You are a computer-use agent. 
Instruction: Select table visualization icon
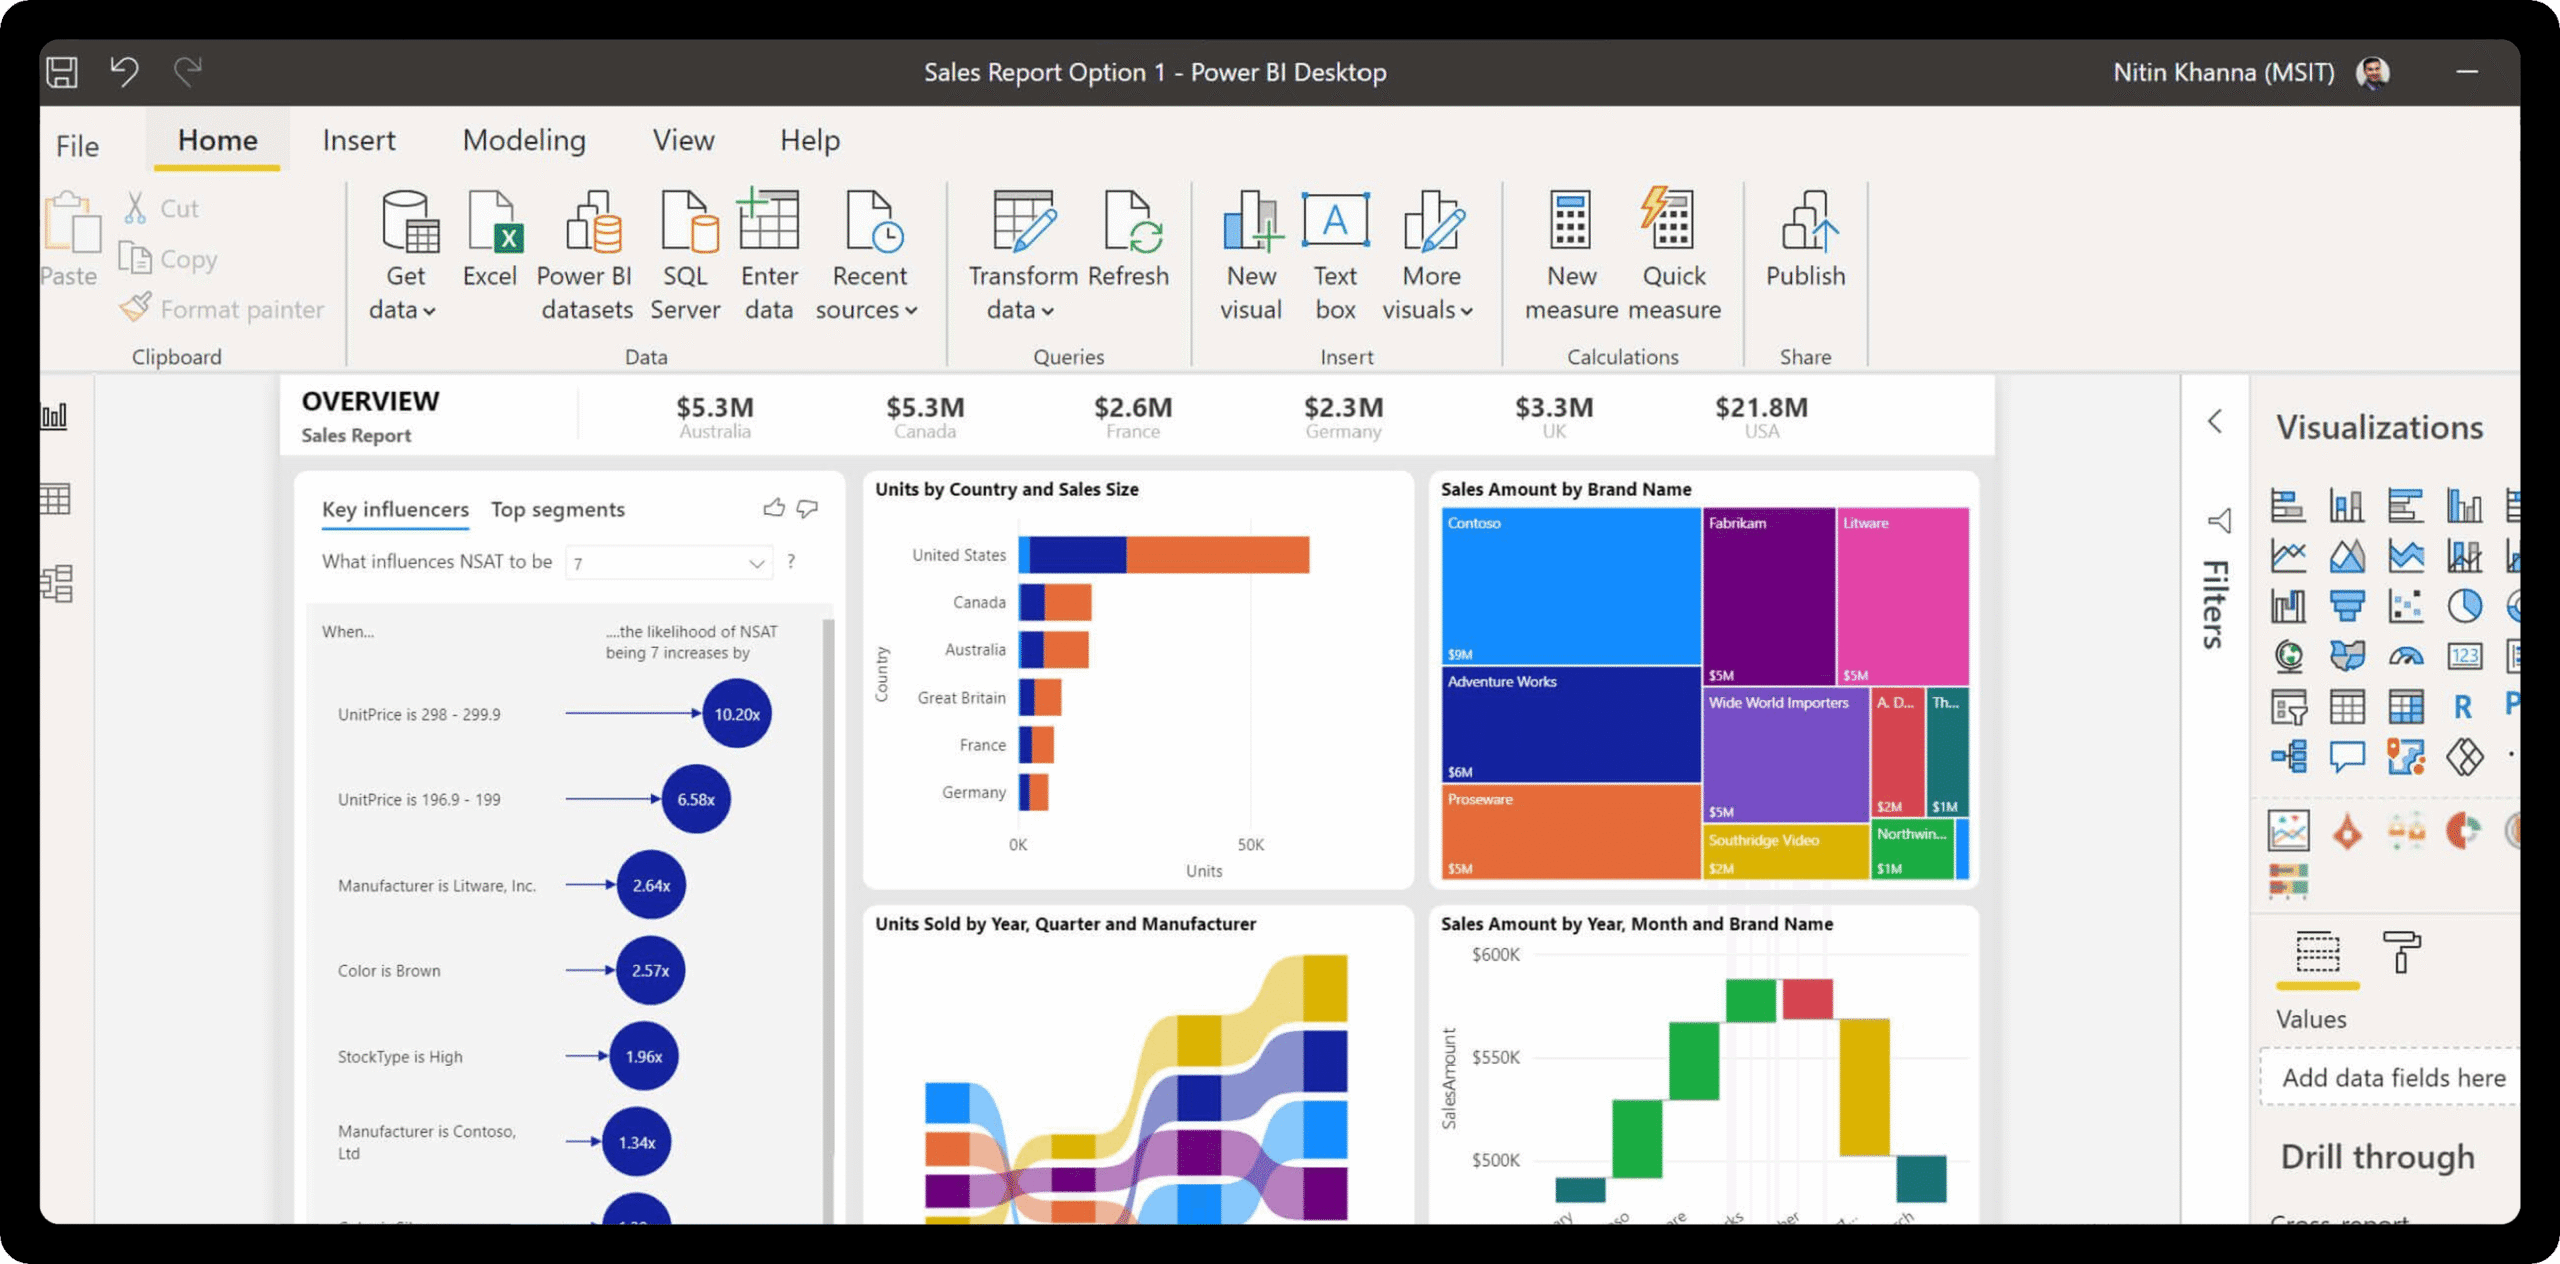click(2347, 706)
